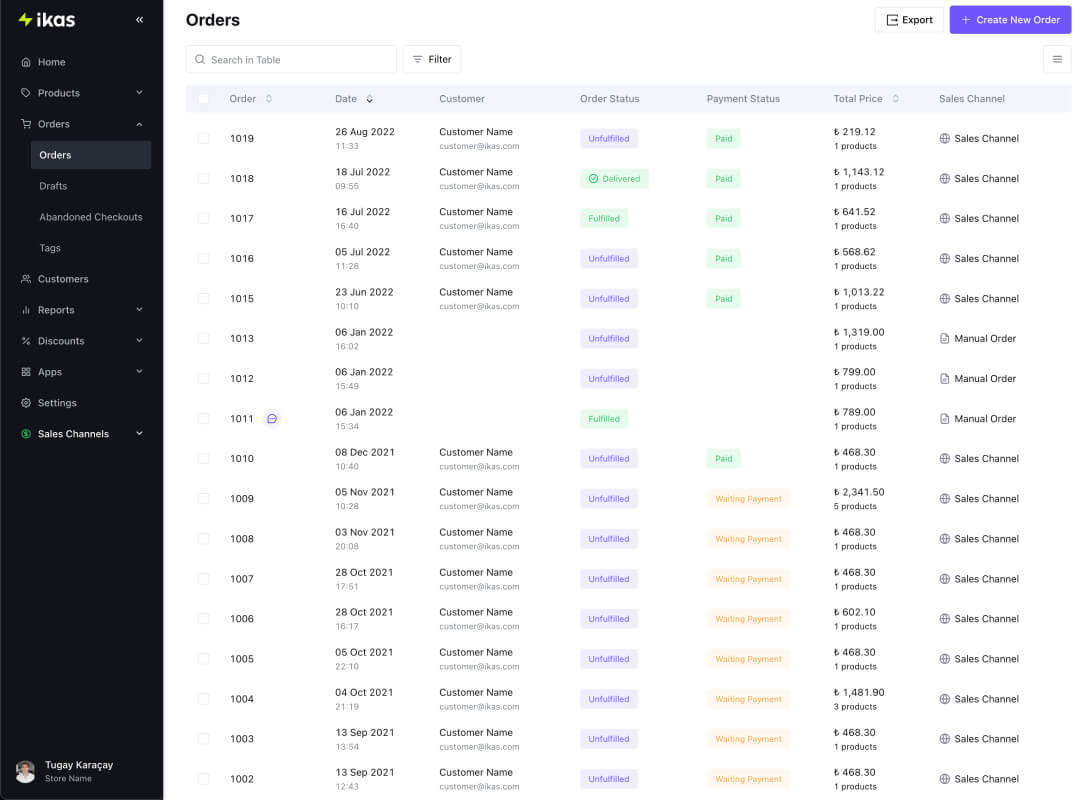Click the Customers people icon
This screenshot has width=1092, height=800.
pos(26,279)
